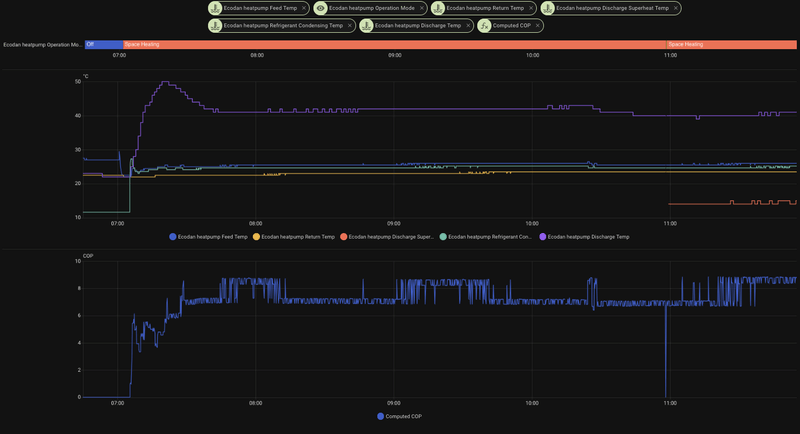Click the fx icon on Computed COP chip
800x434 pixels.
click(x=484, y=25)
